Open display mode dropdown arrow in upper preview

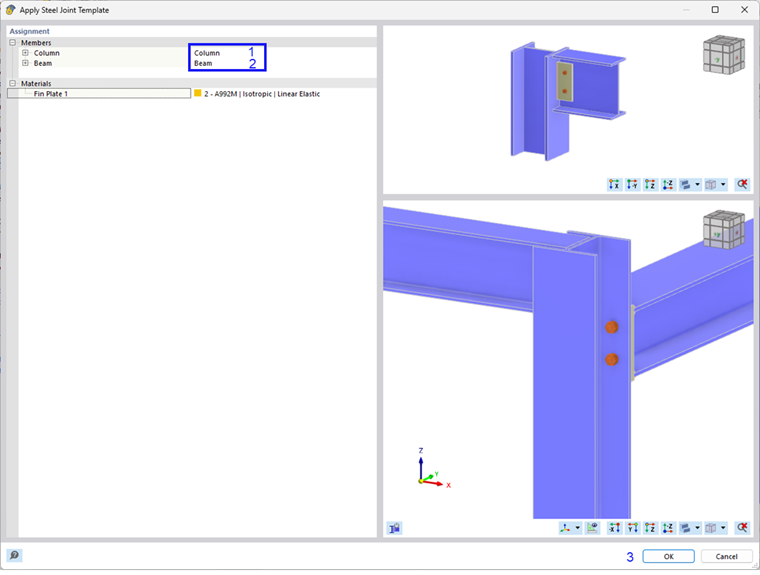[x=697, y=185]
